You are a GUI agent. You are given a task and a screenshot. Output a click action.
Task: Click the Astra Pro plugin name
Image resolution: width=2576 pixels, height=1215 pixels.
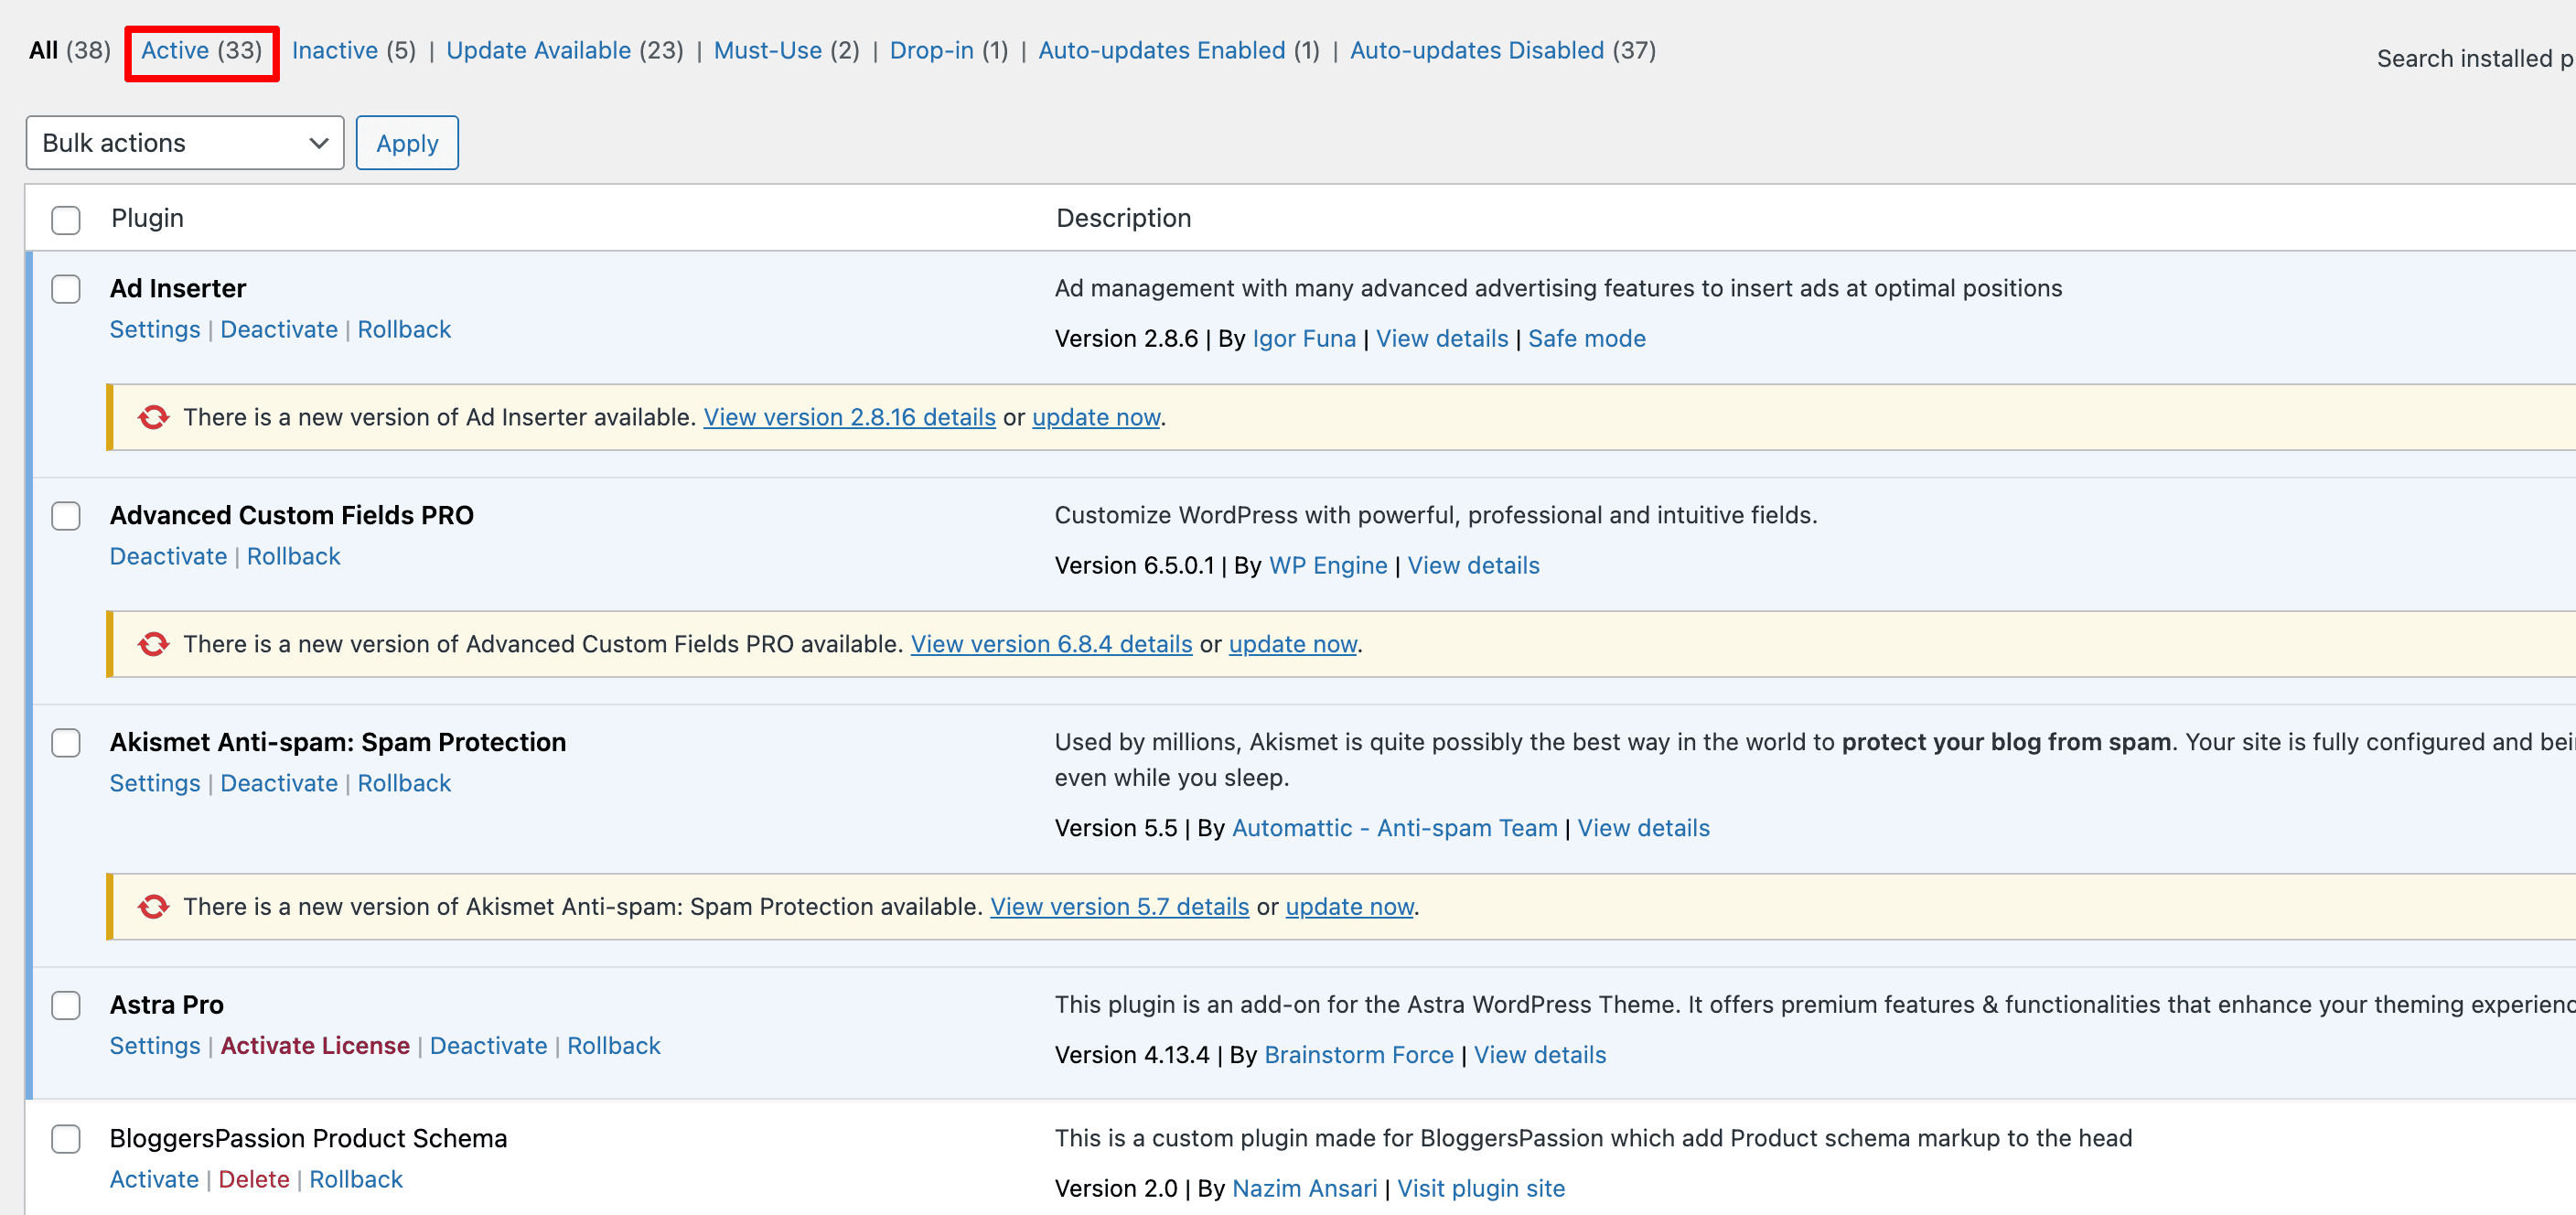point(167,1005)
